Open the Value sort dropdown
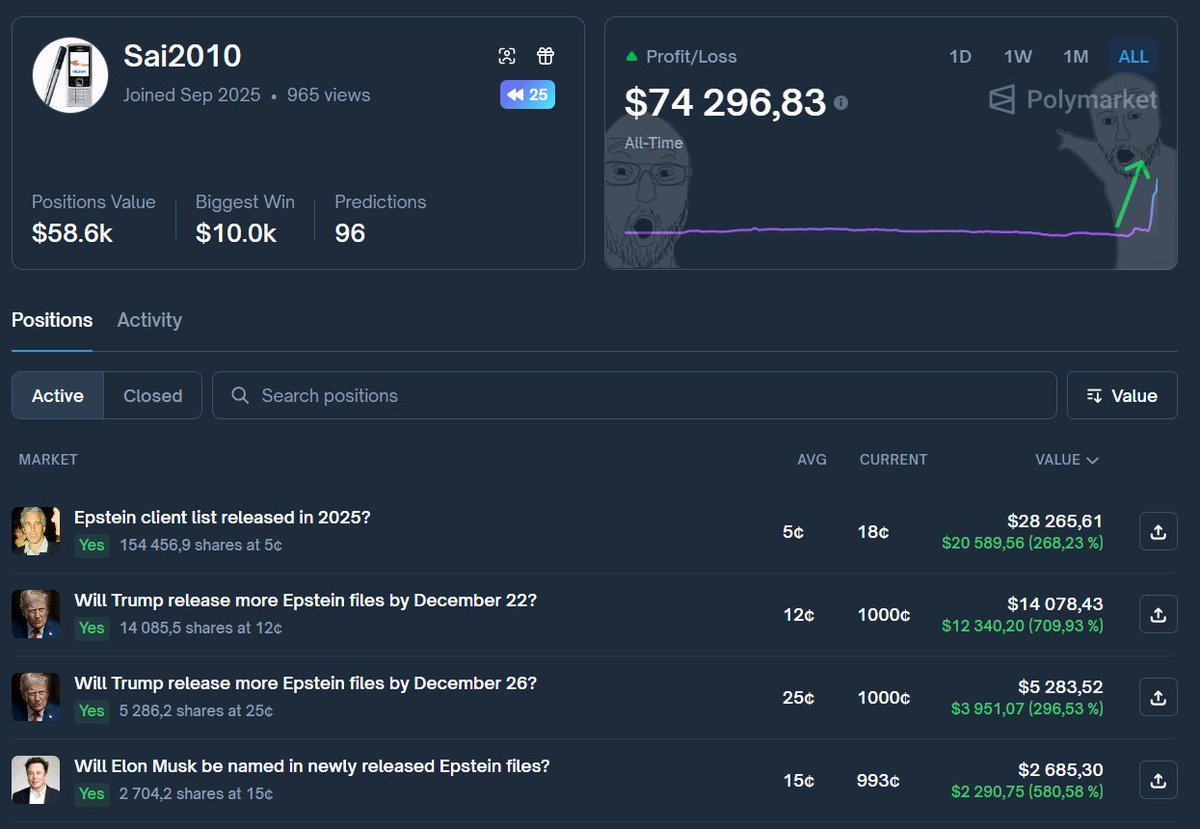The height and width of the screenshot is (829, 1200). tap(1121, 395)
